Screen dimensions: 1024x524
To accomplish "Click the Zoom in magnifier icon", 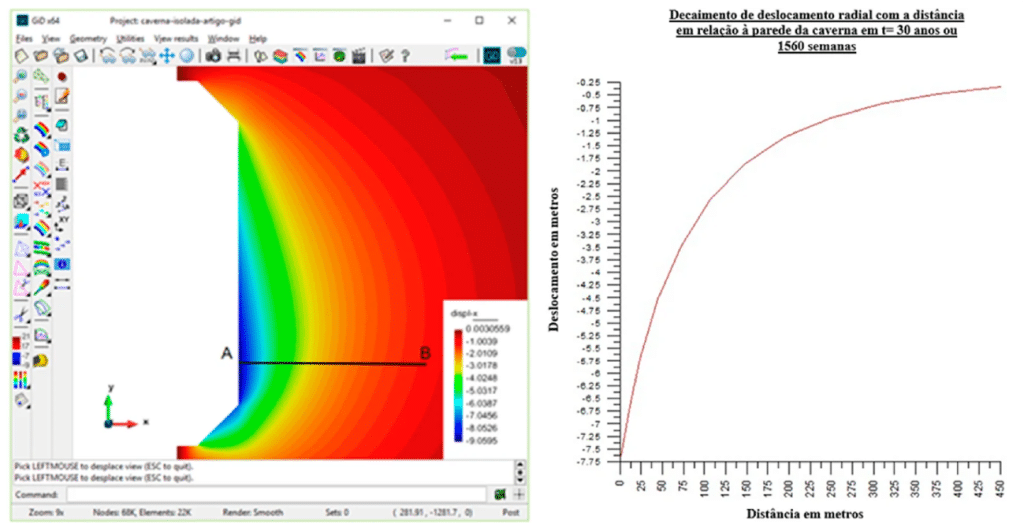I will tap(22, 76).
